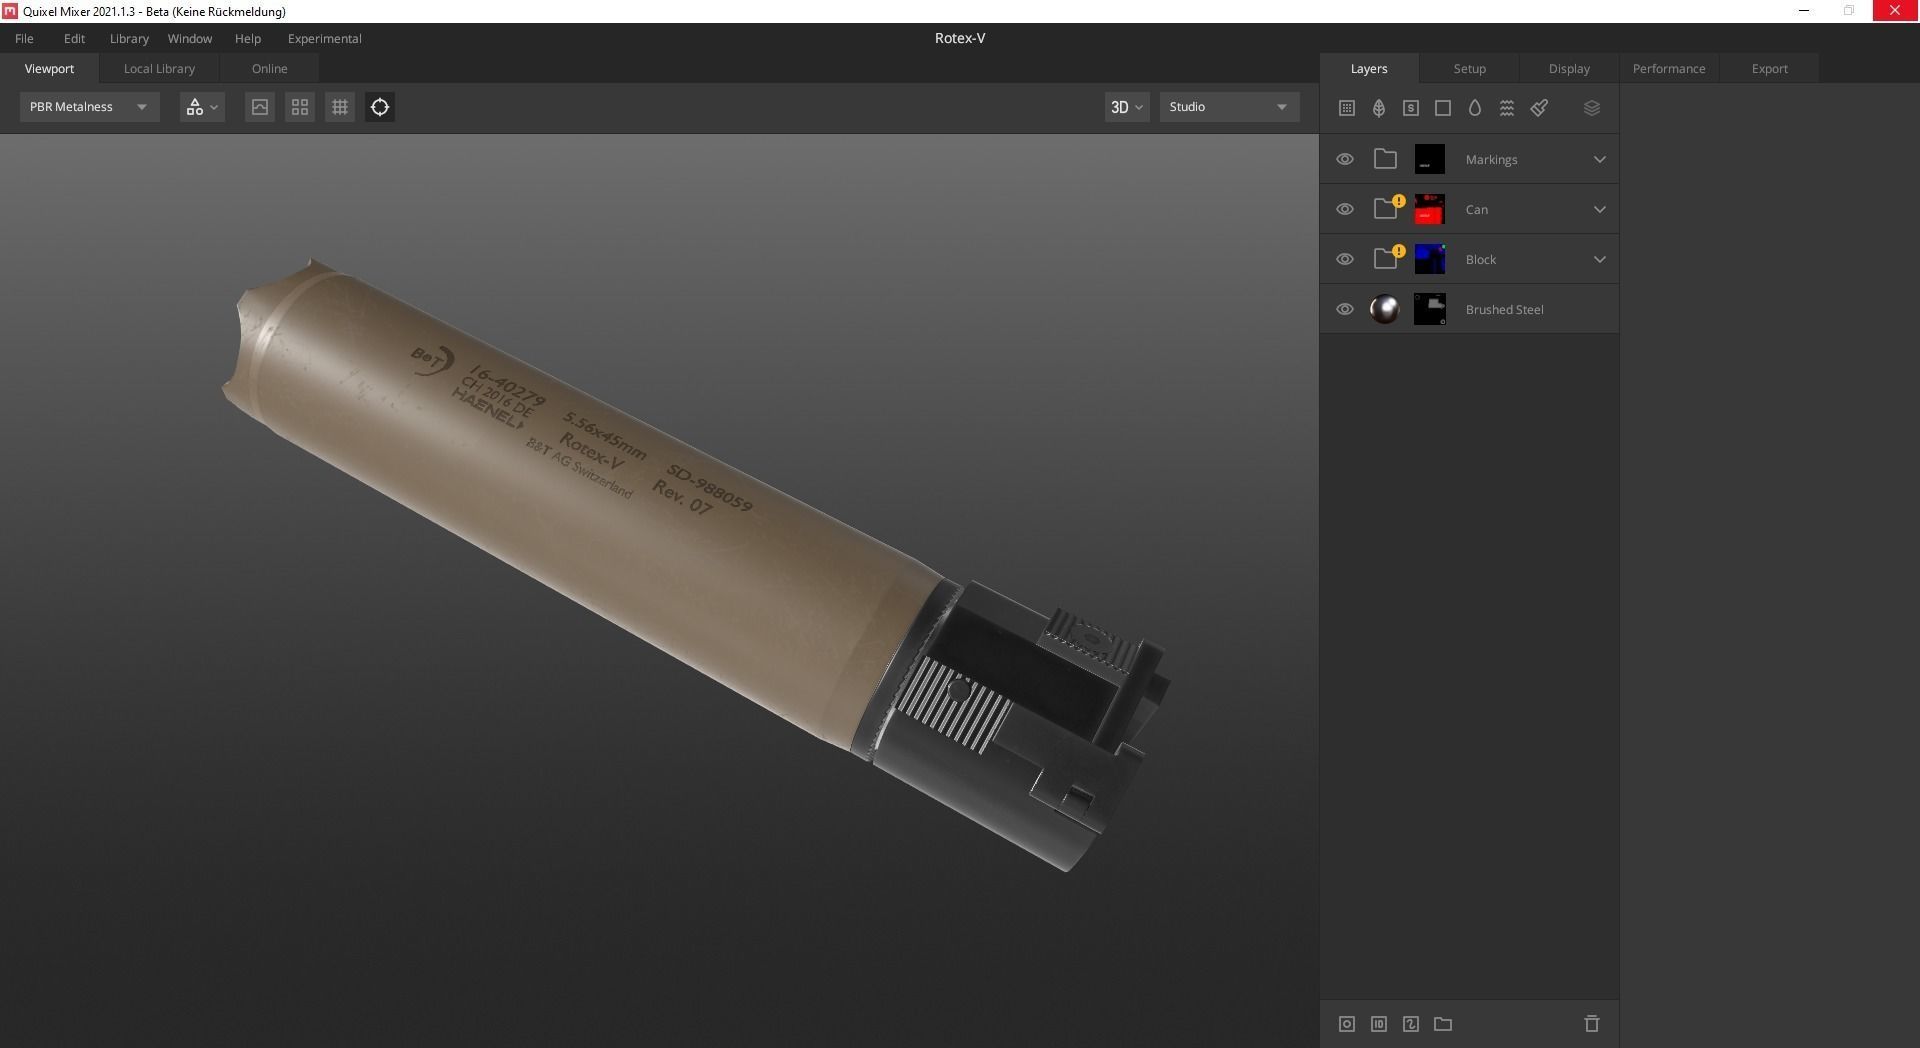This screenshot has width=1920, height=1048.
Task: Open the Experimental menu
Action: 325,38
